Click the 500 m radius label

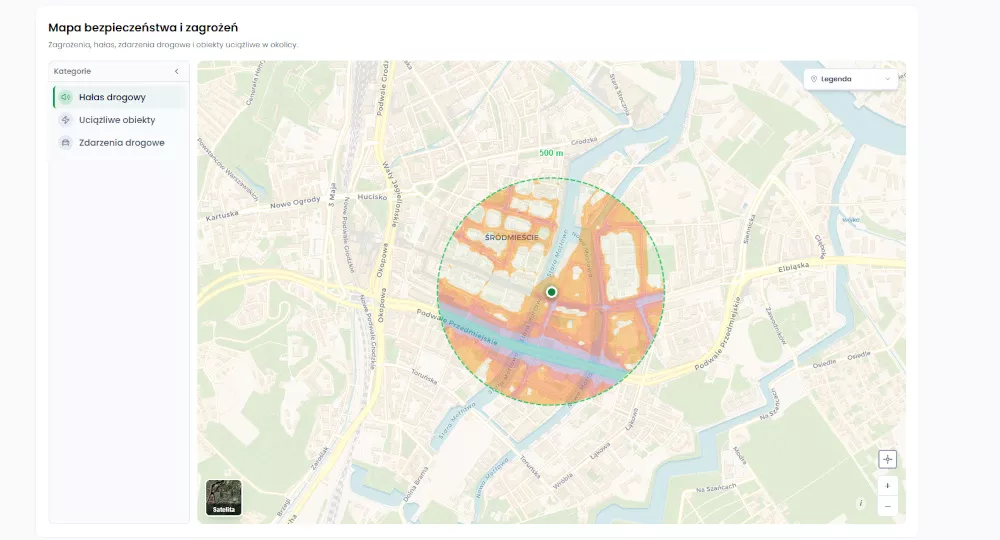click(551, 153)
